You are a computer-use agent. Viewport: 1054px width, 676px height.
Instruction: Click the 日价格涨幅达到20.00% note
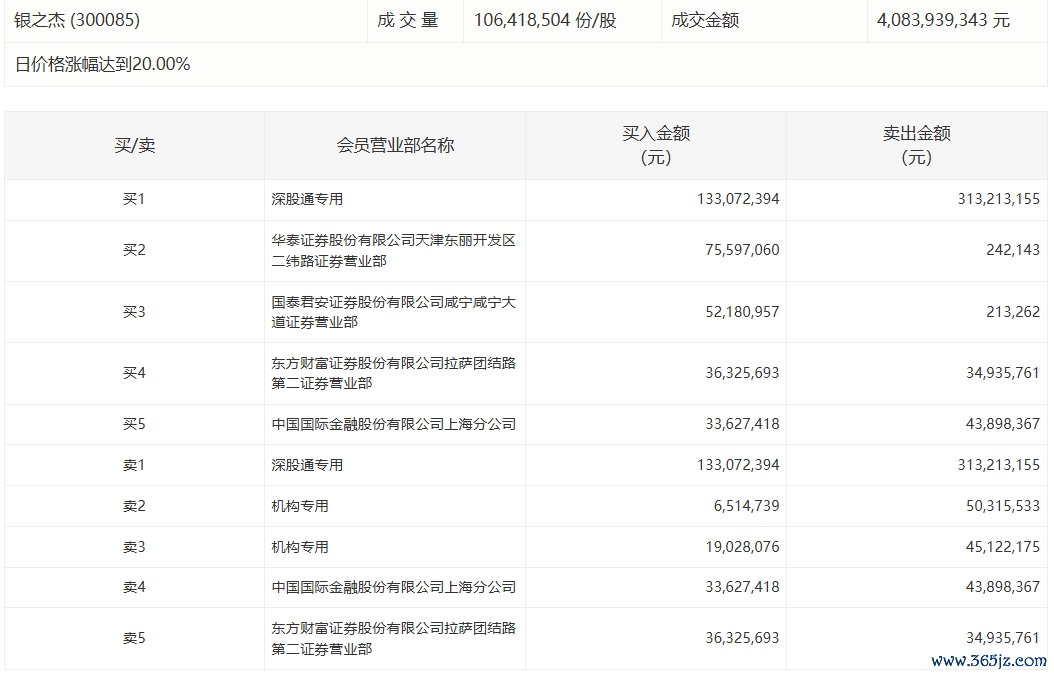(103, 65)
